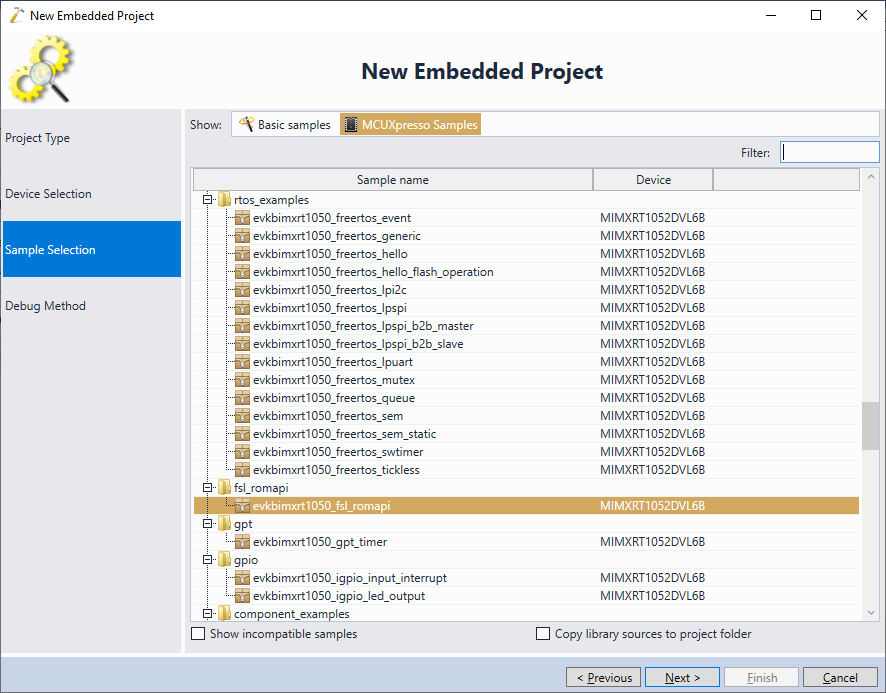This screenshot has height=693, width=886.
Task: Select evkbimxrt1050_igpio_input_interrupt sample text
Action: tap(350, 578)
